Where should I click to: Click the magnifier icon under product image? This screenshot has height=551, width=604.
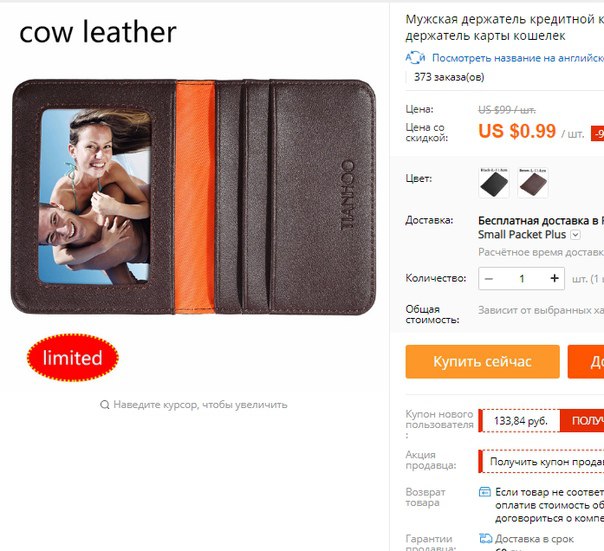coord(104,405)
